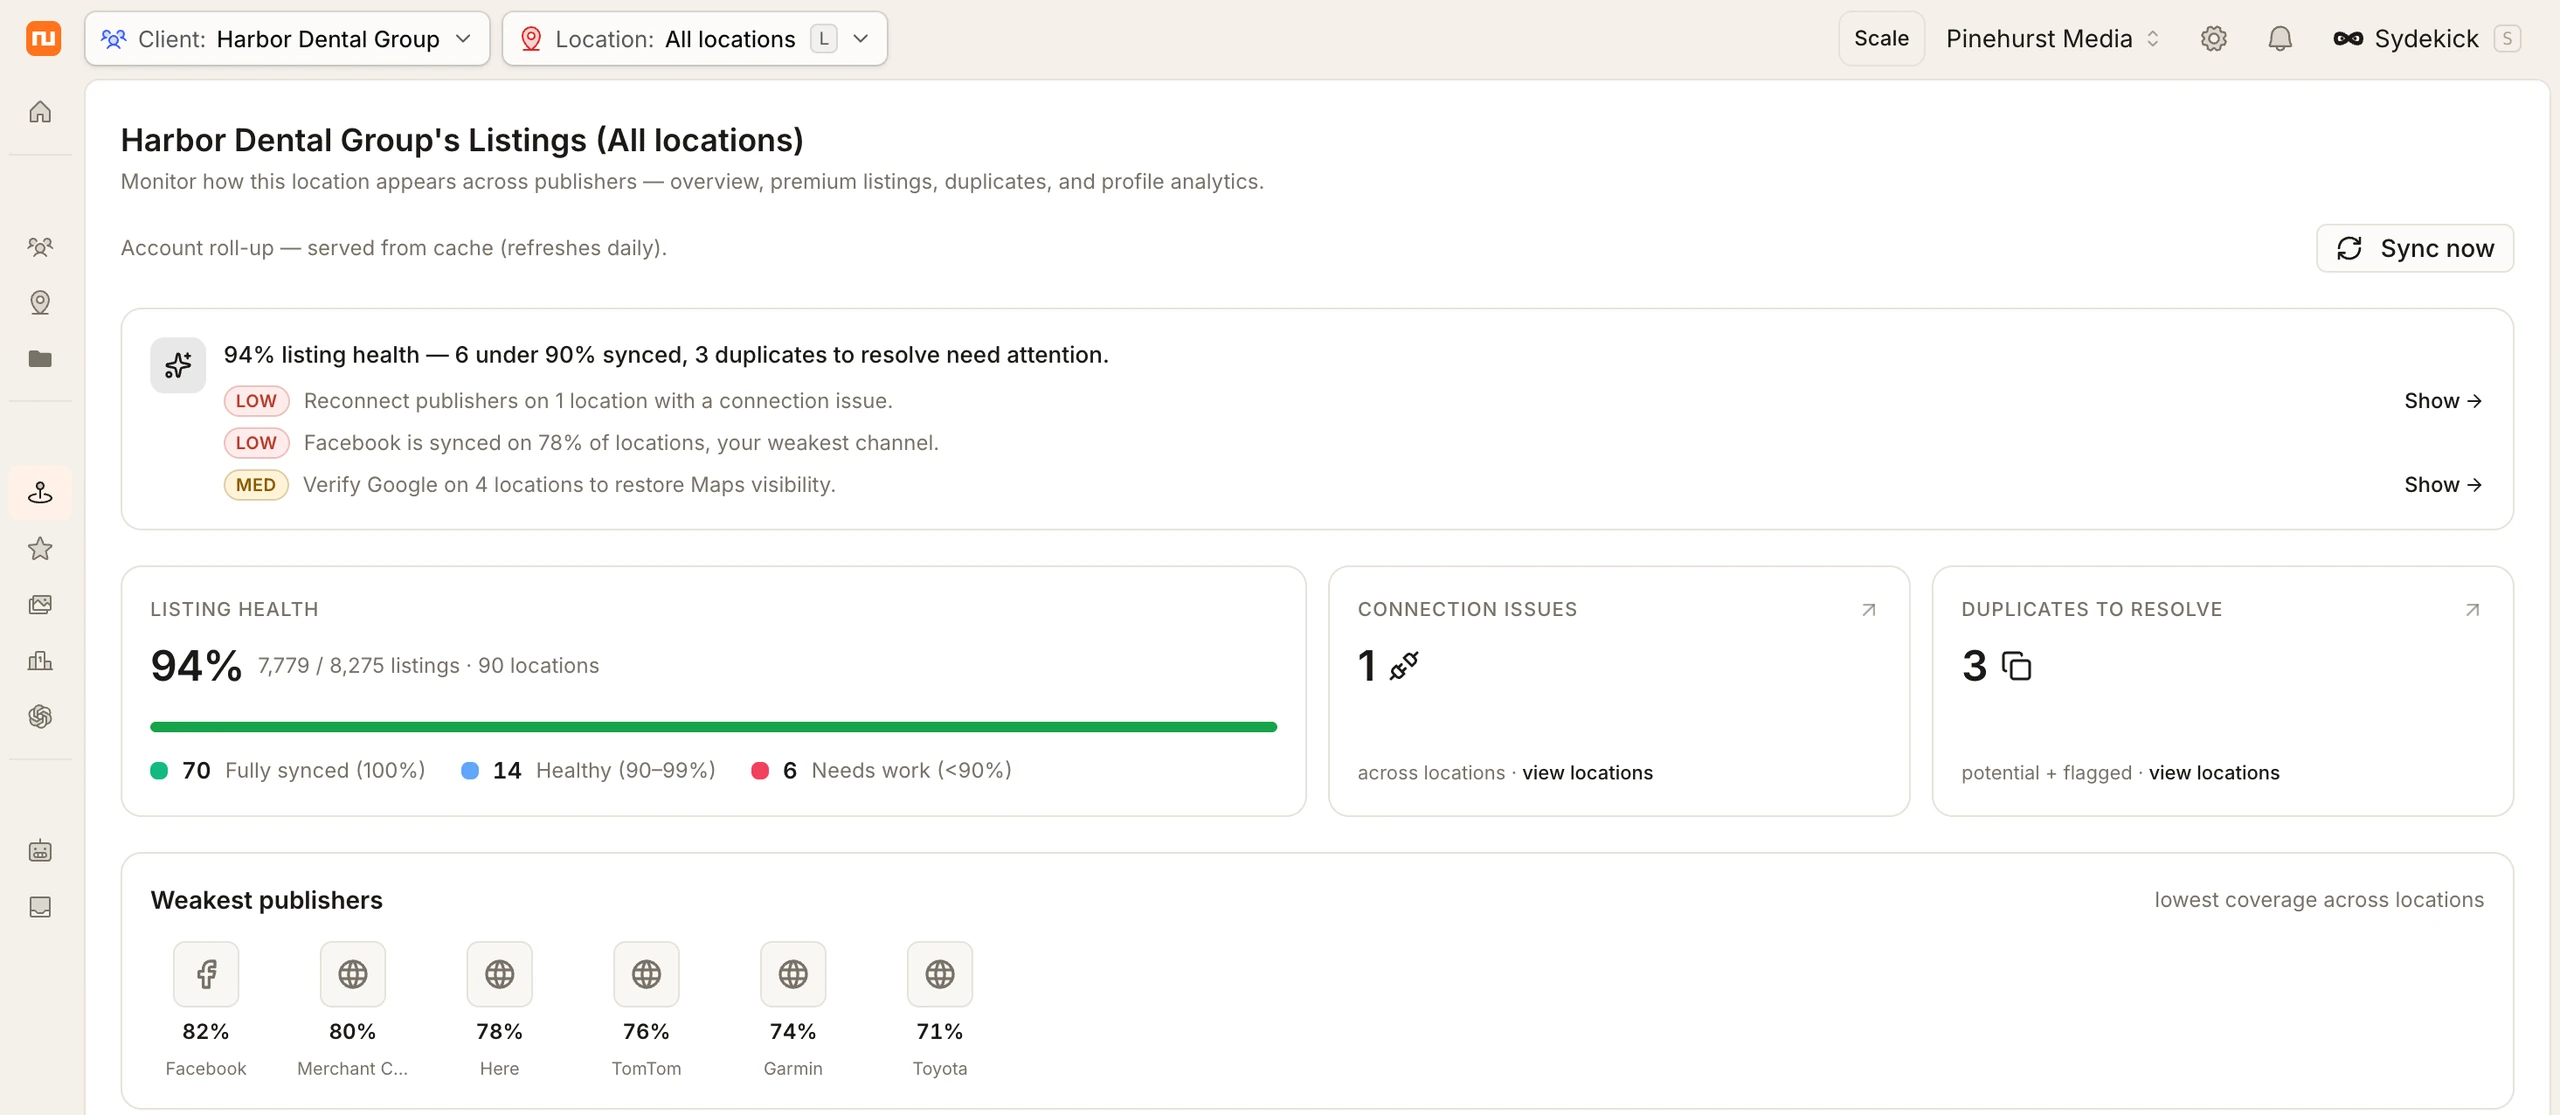The image size is (2560, 1115).
Task: Select the Listings icon in sidebar
Action: click(40, 492)
